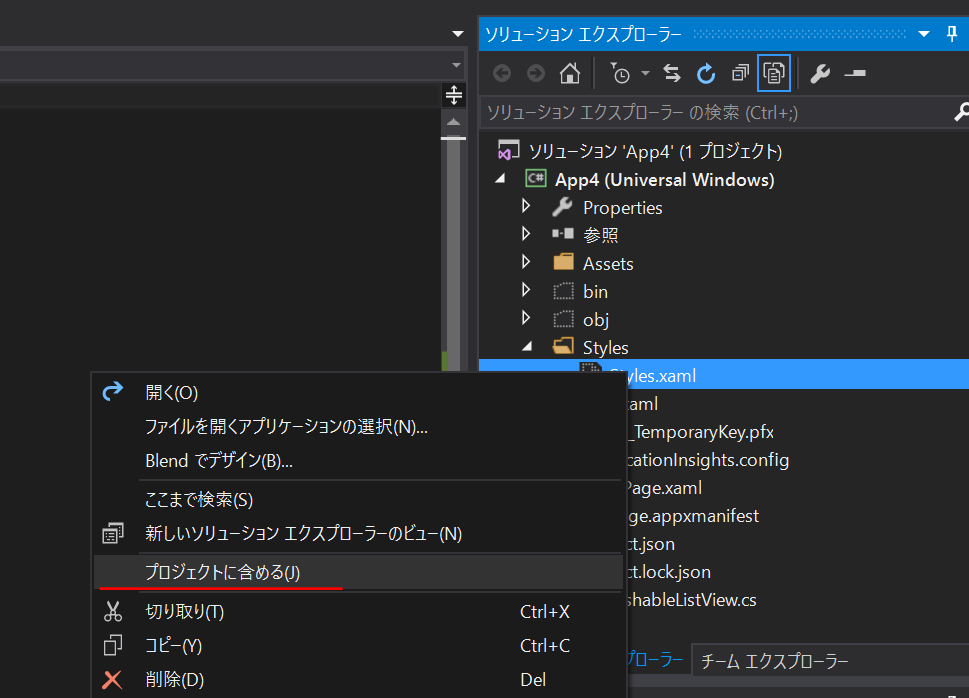Open the pending changes filter clock icon
The width and height of the screenshot is (969, 698).
click(620, 74)
